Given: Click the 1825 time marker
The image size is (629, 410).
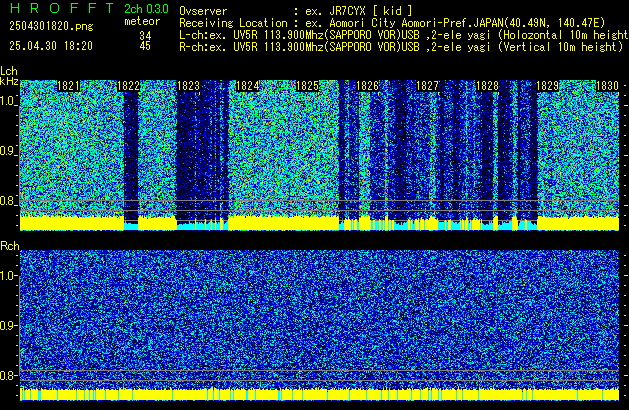Looking at the screenshot, I should pos(307,86).
